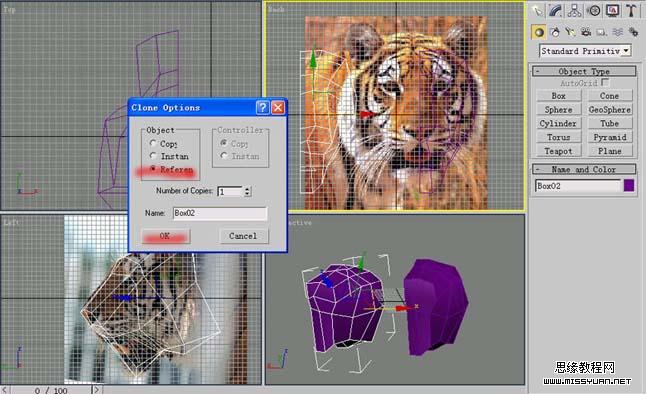This screenshot has height=394, width=646.
Task: Open the Standard Primitives dropdown
Action: (585, 51)
